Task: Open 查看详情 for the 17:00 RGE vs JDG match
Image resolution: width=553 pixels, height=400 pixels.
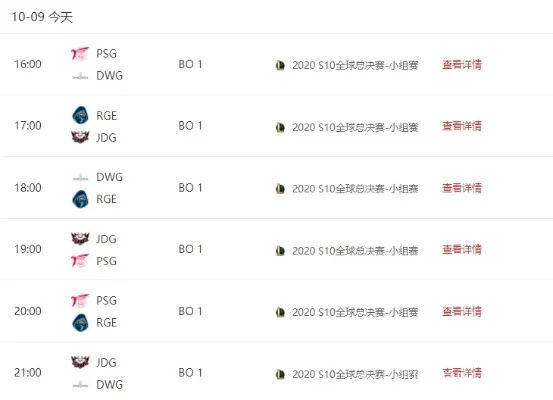Action: 462,126
